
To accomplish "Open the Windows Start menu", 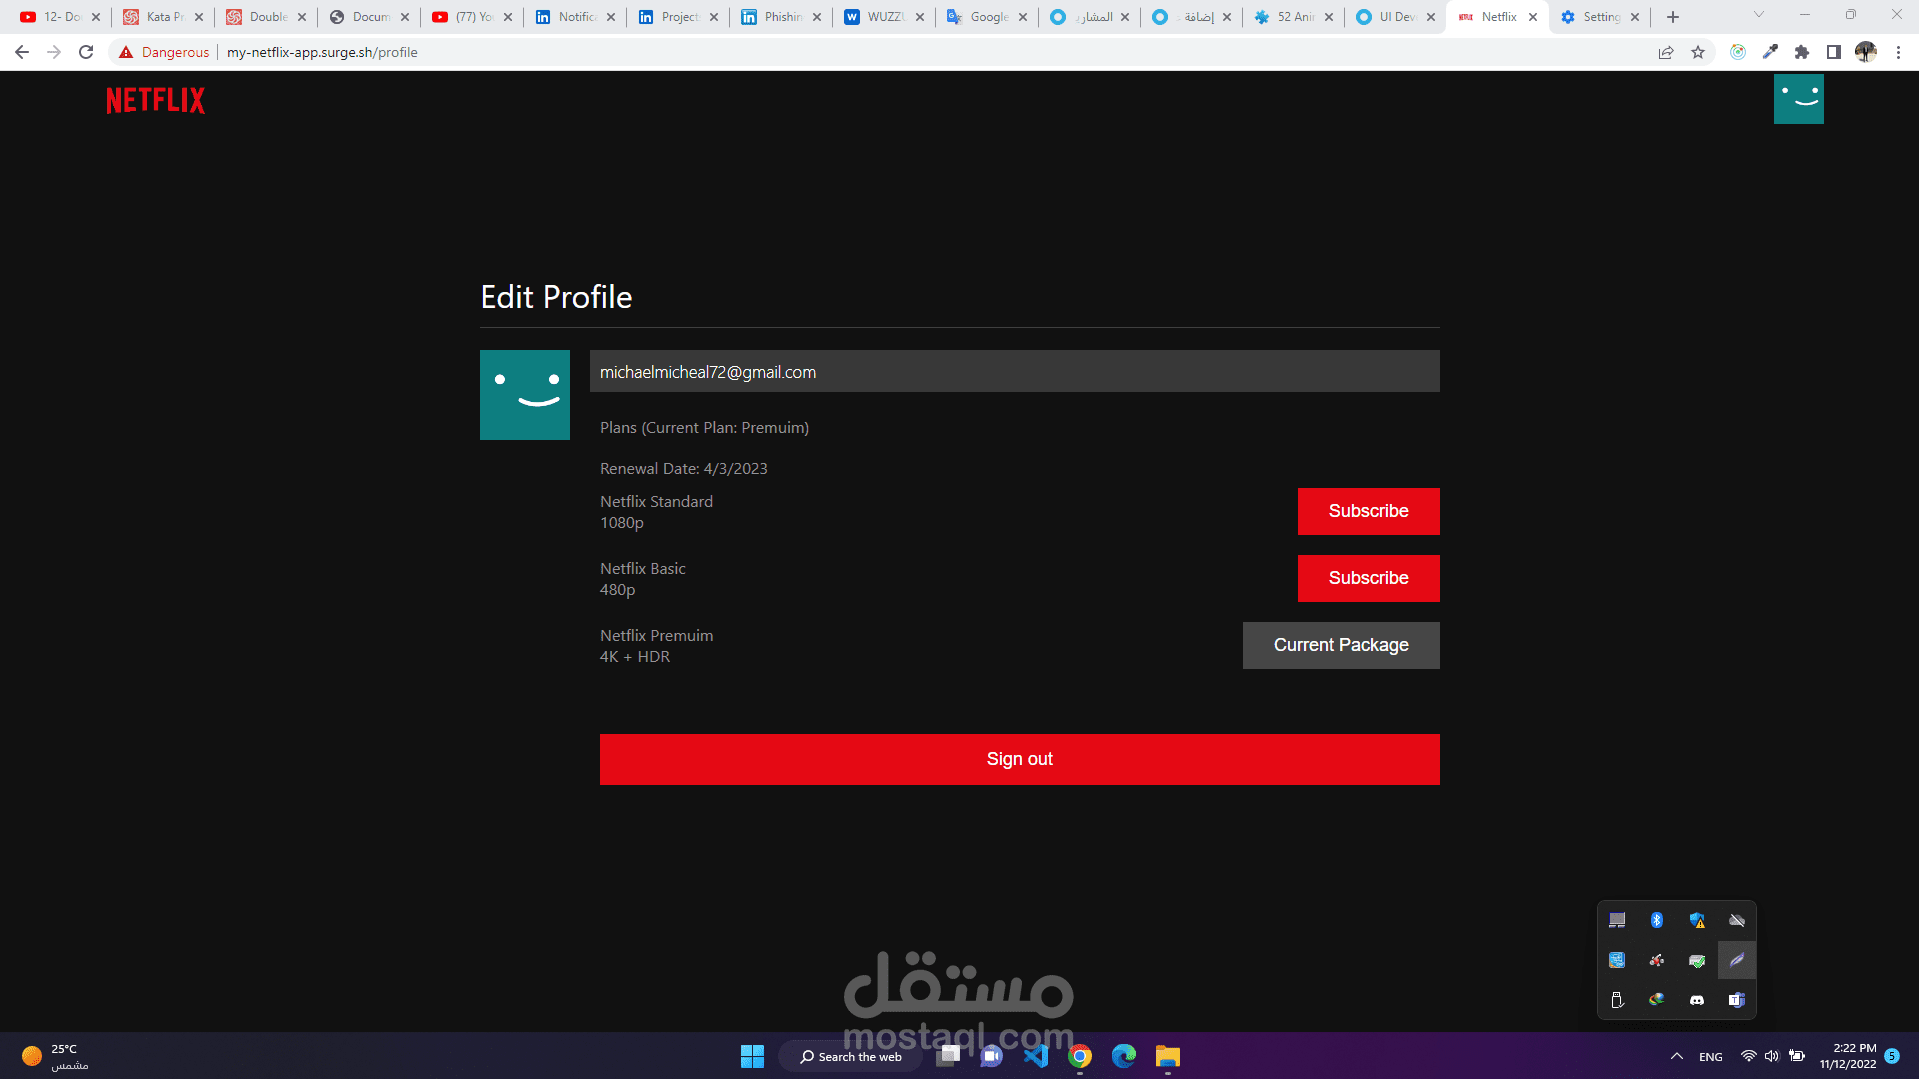I will 752,1056.
